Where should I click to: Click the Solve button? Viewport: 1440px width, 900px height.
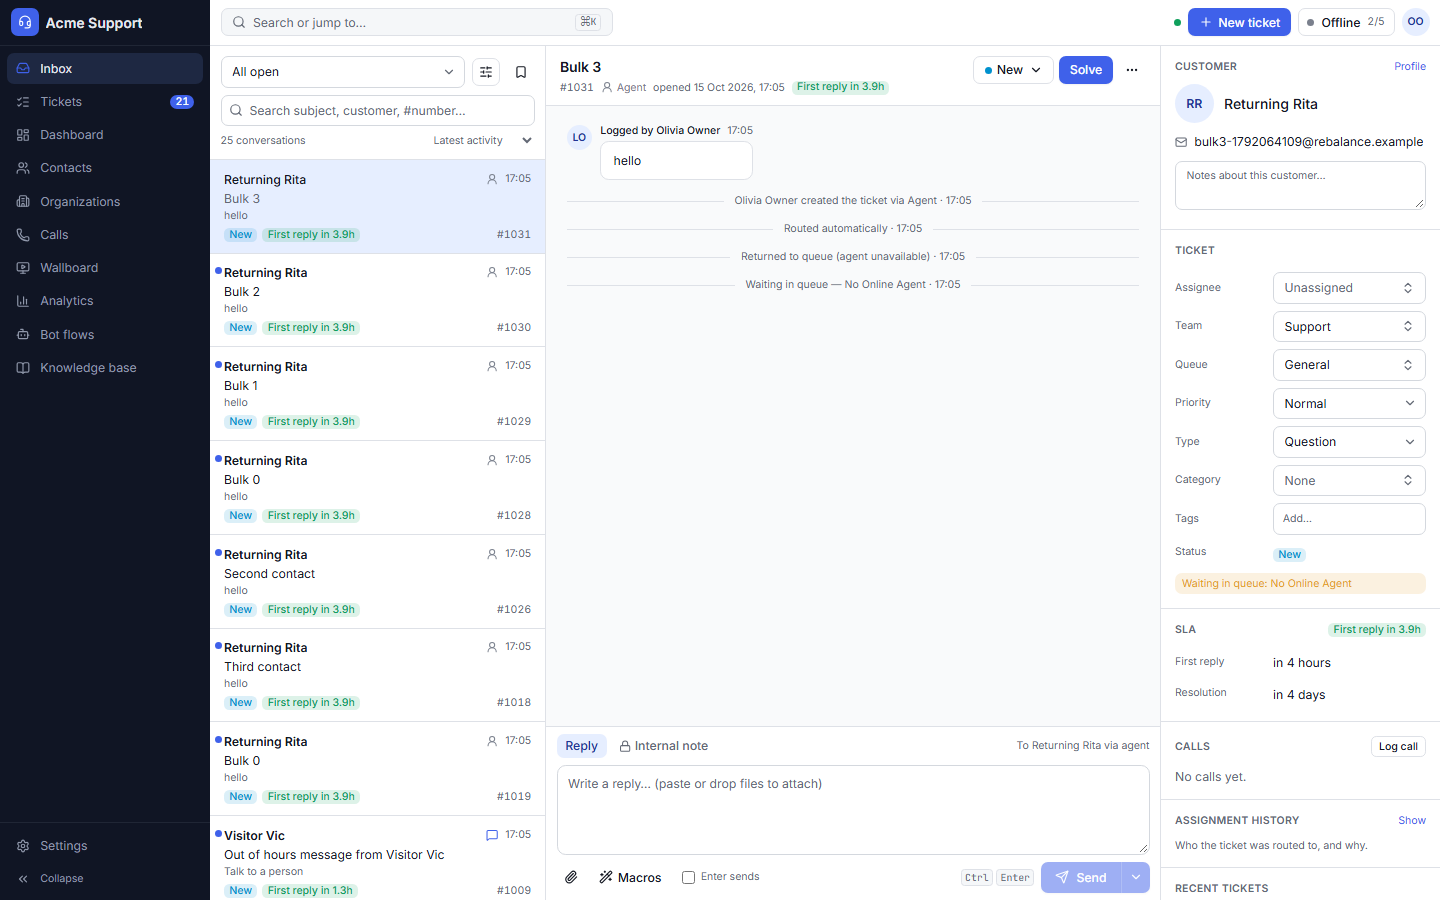click(1086, 70)
